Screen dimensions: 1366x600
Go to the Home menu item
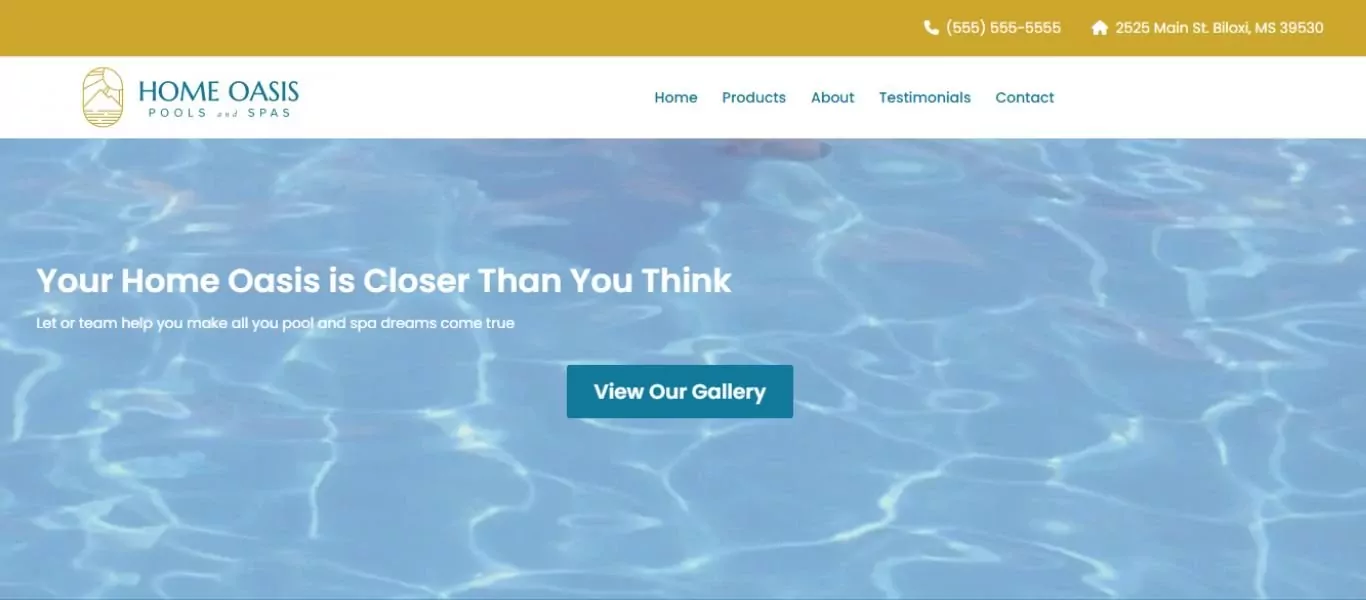(x=676, y=97)
